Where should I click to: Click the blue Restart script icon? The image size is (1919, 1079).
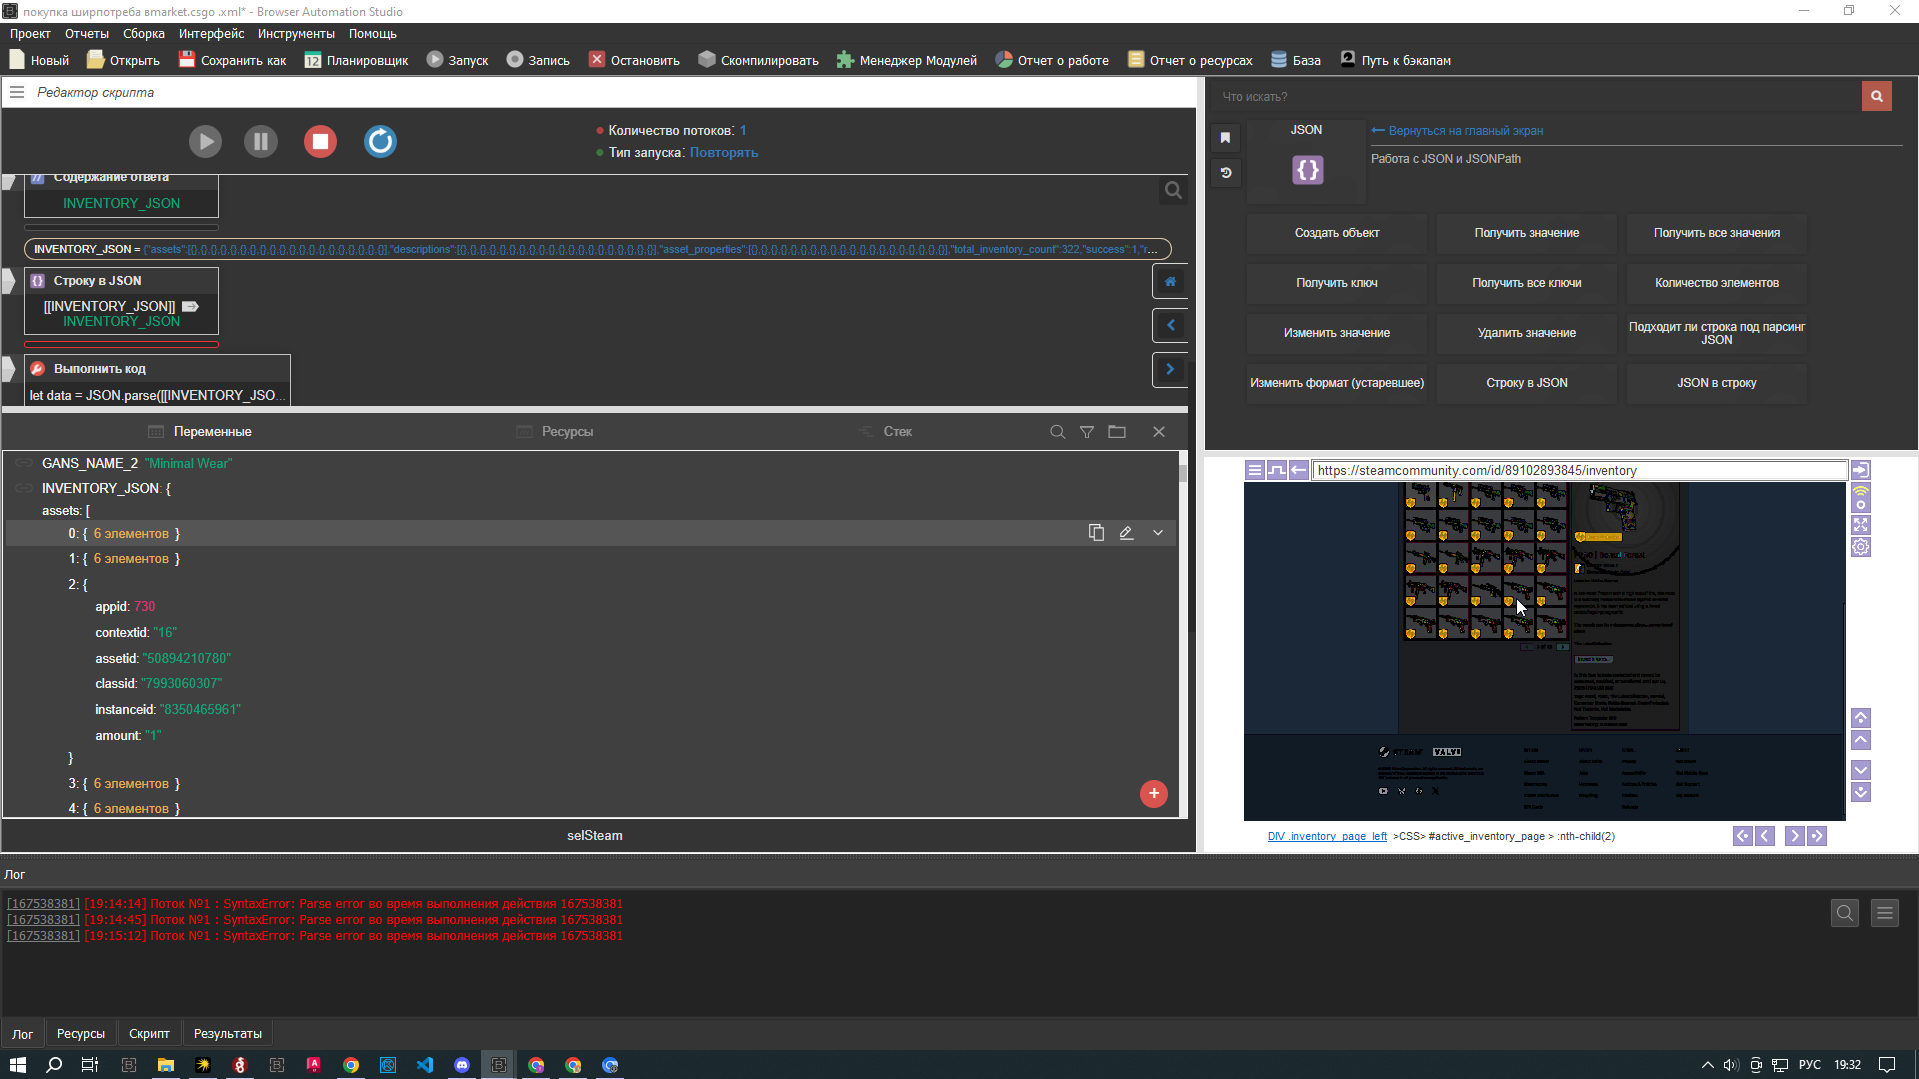point(380,142)
